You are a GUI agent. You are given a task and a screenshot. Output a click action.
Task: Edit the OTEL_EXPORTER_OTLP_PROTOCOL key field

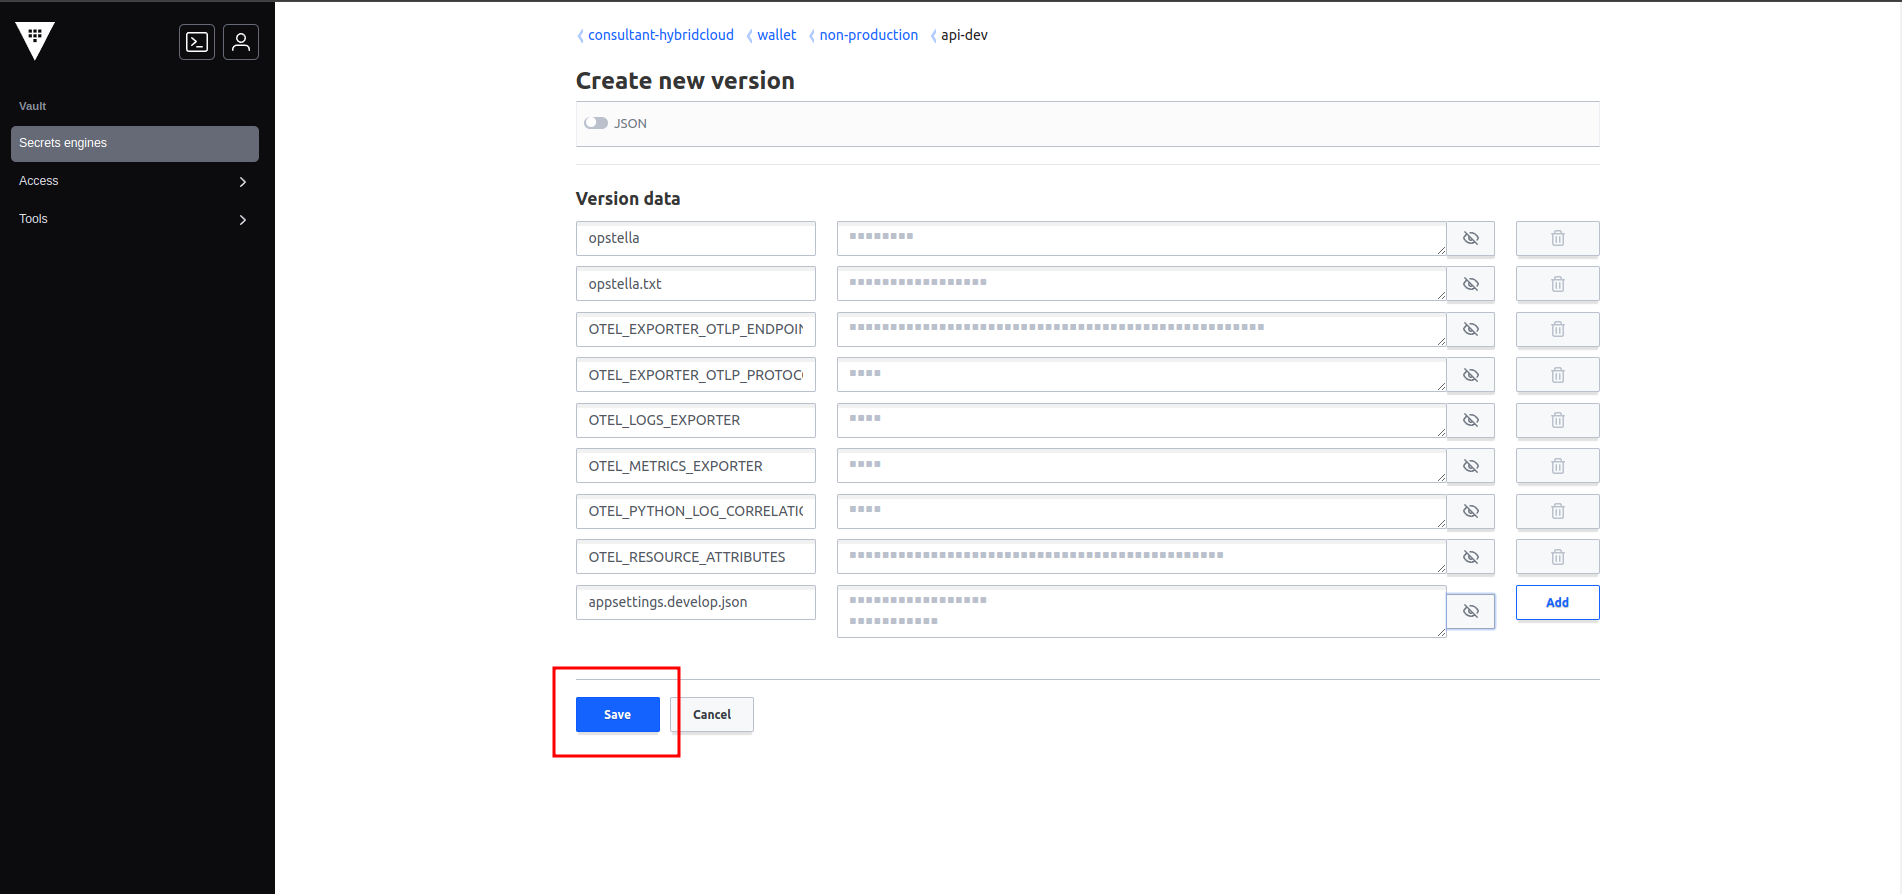(x=695, y=375)
